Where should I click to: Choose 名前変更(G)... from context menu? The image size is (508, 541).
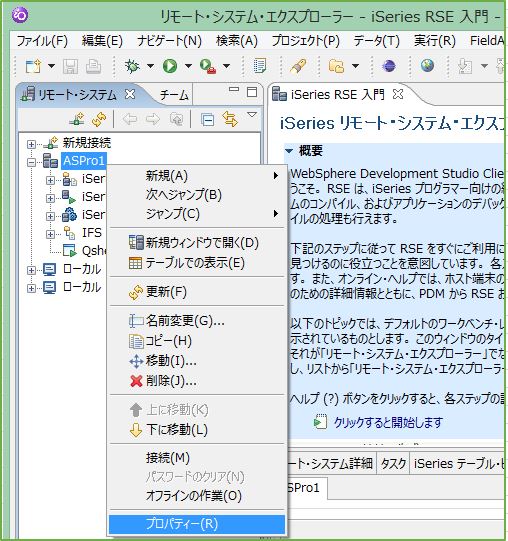pyautogui.click(x=197, y=321)
